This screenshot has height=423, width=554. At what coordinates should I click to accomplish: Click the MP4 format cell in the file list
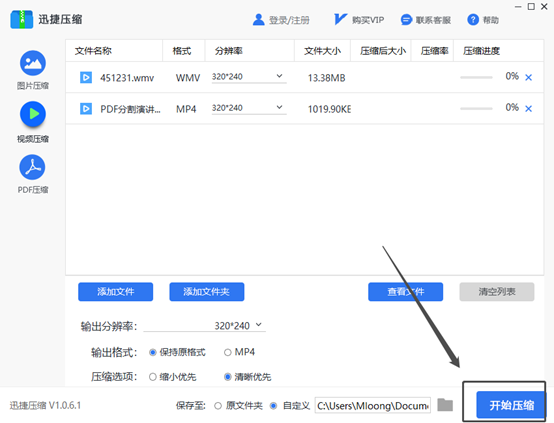click(186, 109)
